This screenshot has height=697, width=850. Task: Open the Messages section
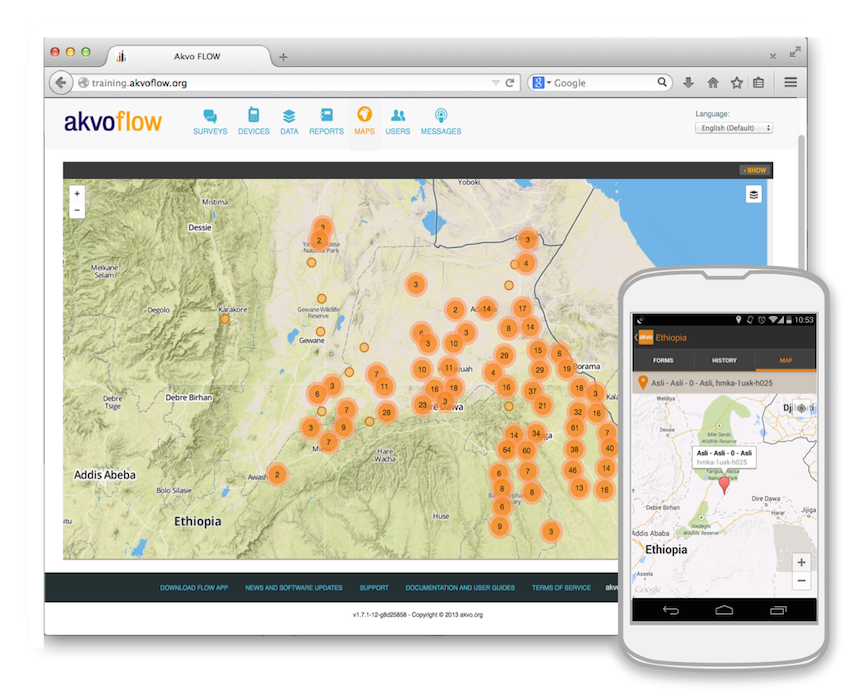pyautogui.click(x=441, y=122)
